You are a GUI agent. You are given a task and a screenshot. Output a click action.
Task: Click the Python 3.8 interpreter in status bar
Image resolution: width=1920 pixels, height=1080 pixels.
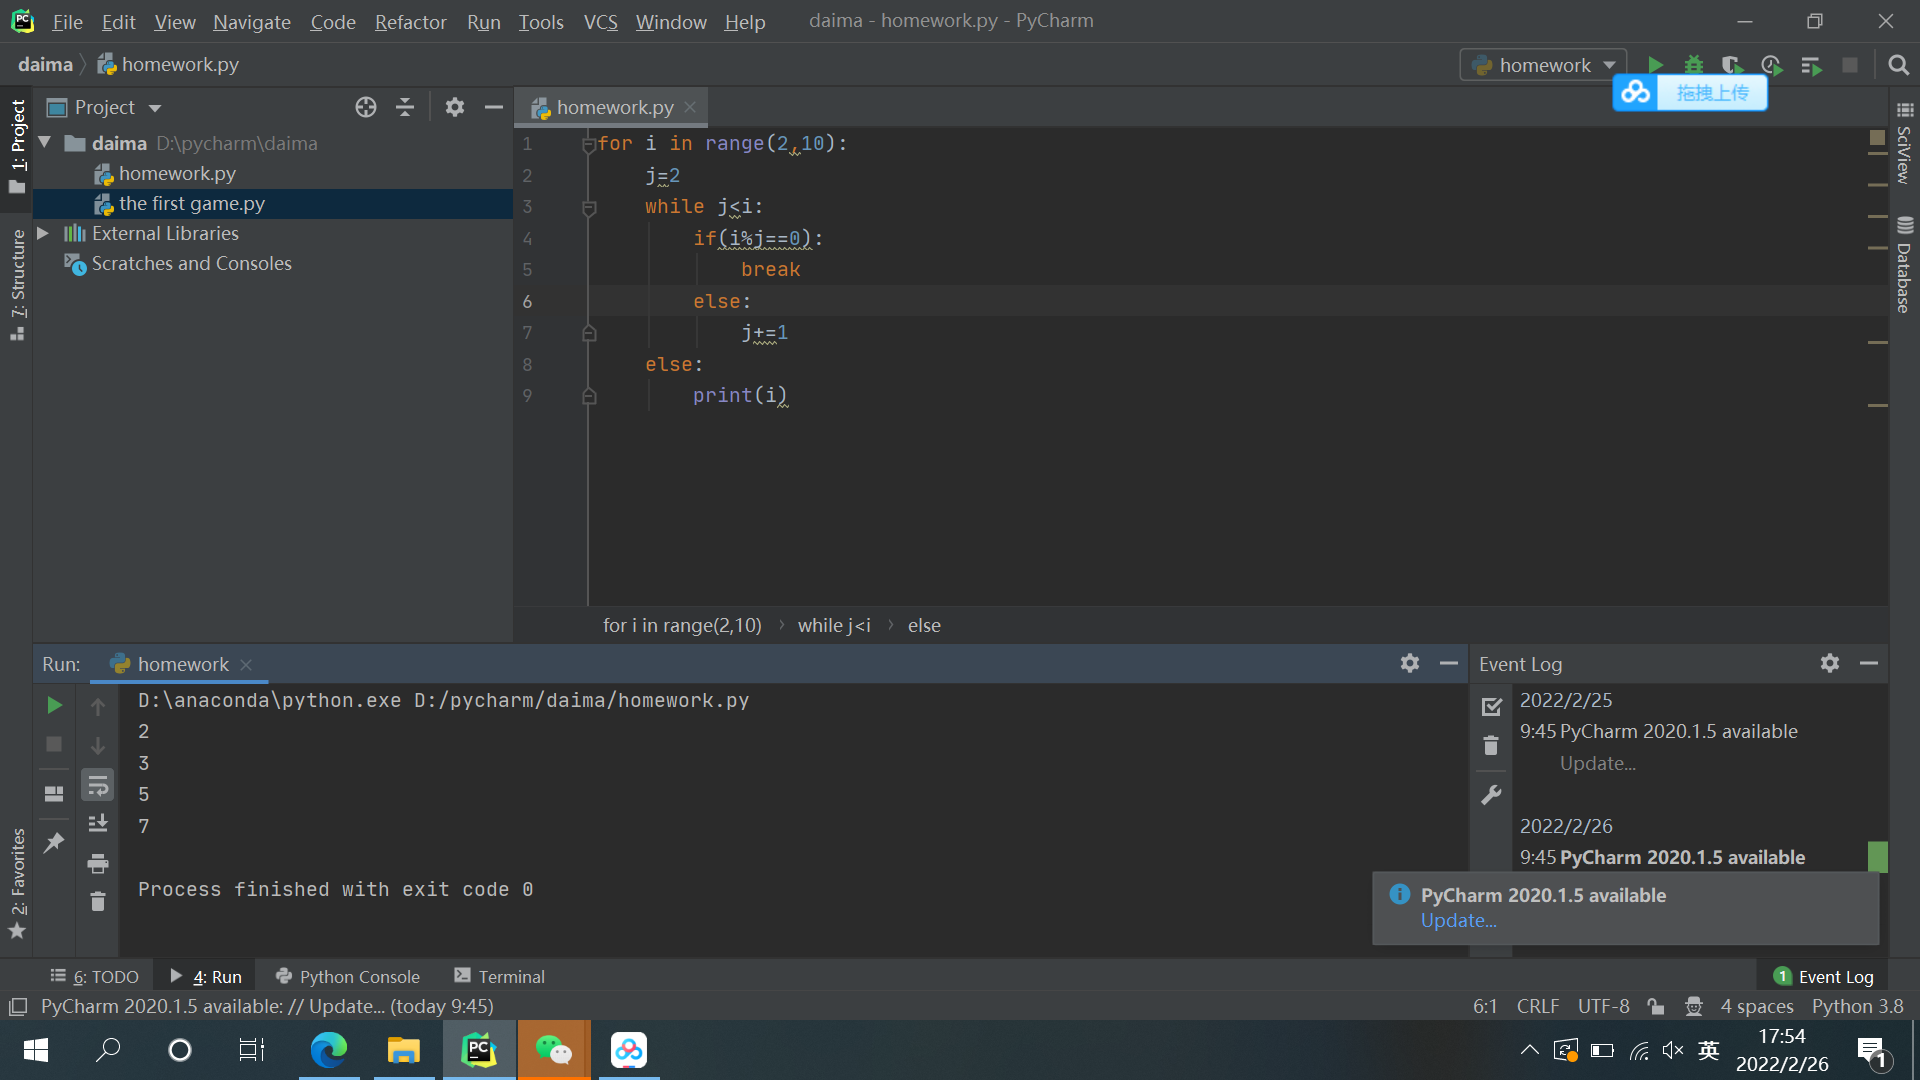(1857, 1006)
